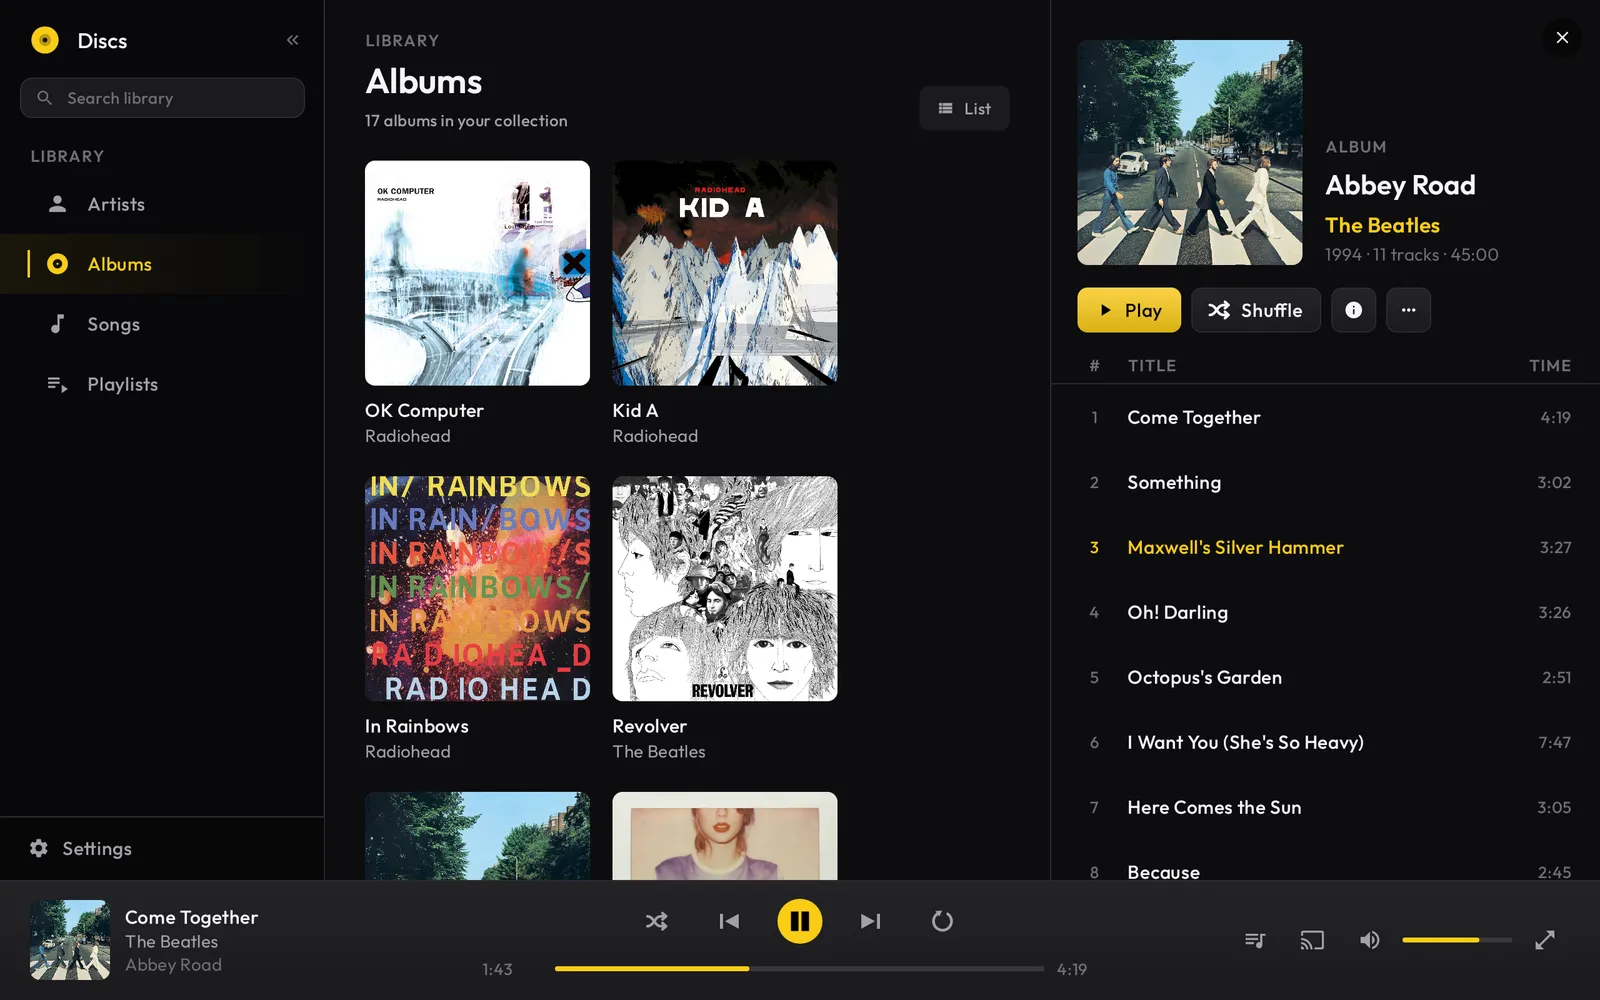The image size is (1600, 1000).
Task: Focus the Search library field
Action: click(x=162, y=98)
